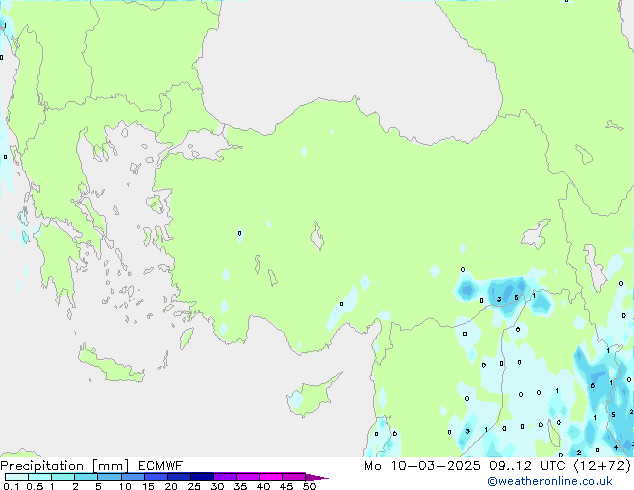This screenshot has height=490, width=634.
Task: Click the island of Crete on the map
Action: pyautogui.click(x=111, y=364)
